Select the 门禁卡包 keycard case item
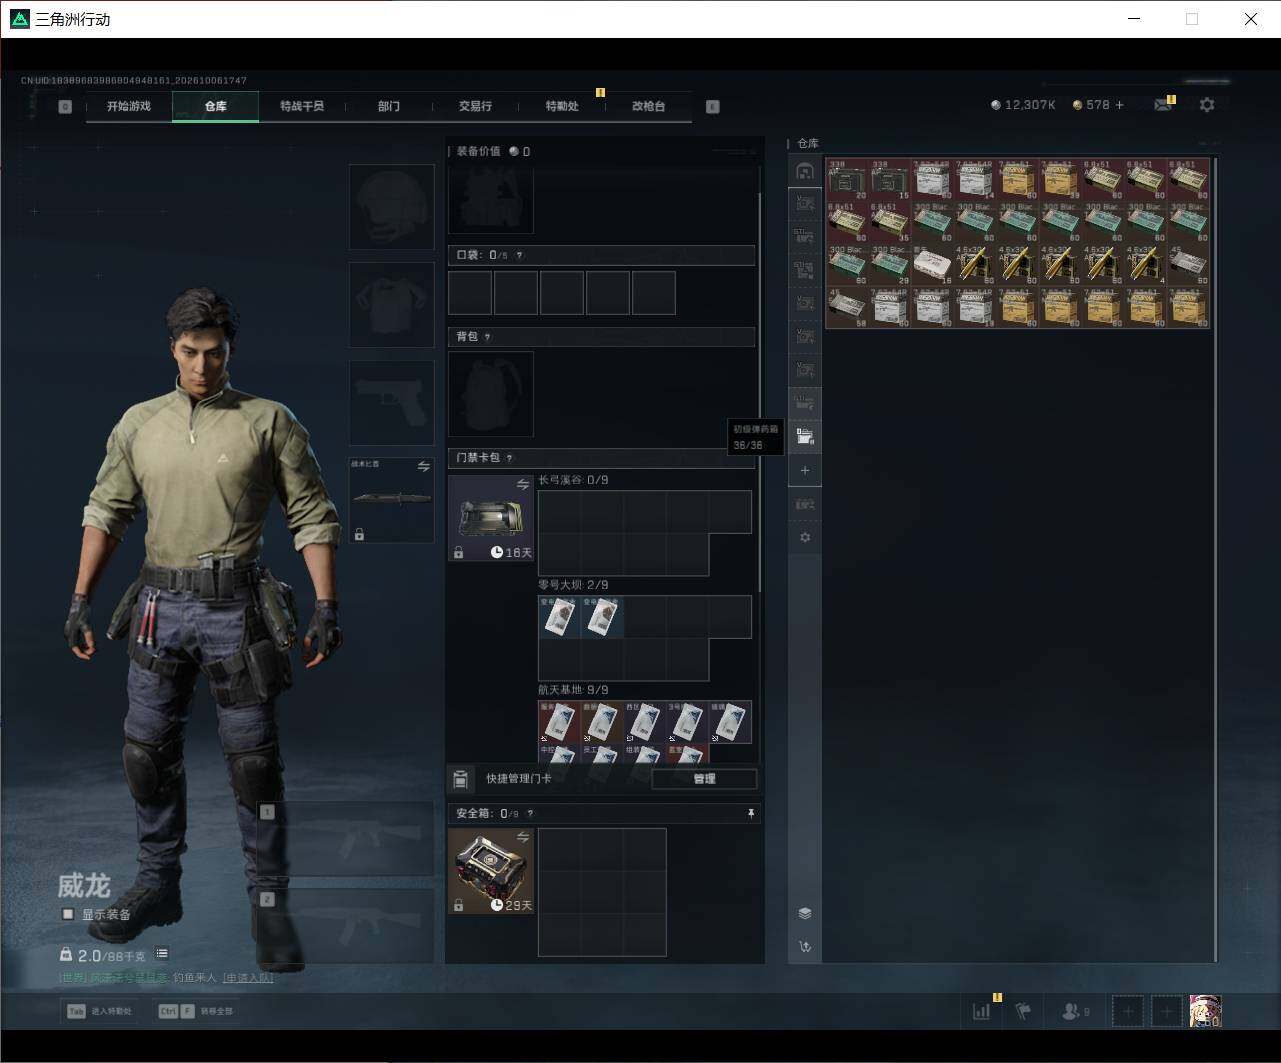Screen dimensions: 1281x1063 [x=491, y=517]
